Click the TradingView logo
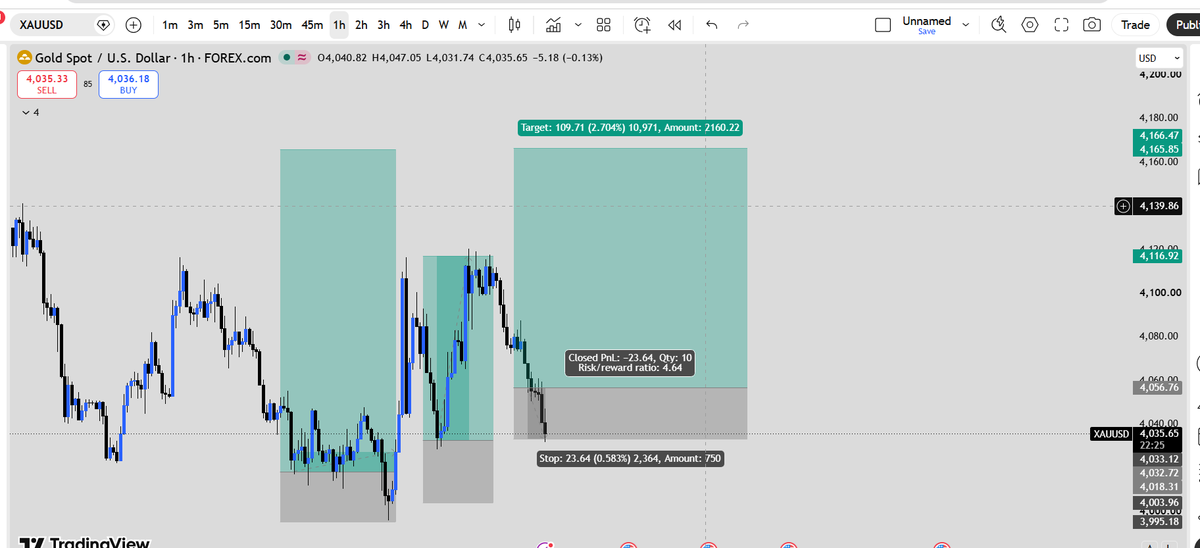 click(84, 542)
